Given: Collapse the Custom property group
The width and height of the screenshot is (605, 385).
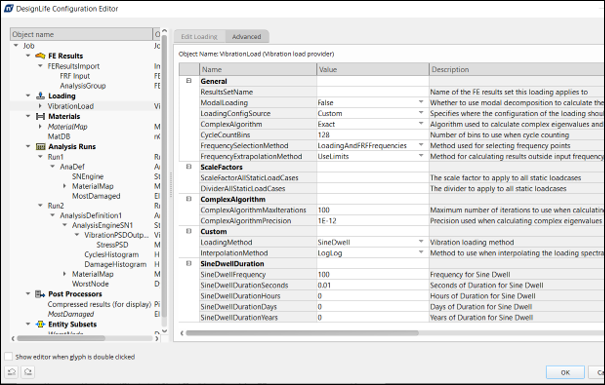Looking at the screenshot, I should point(189,231).
